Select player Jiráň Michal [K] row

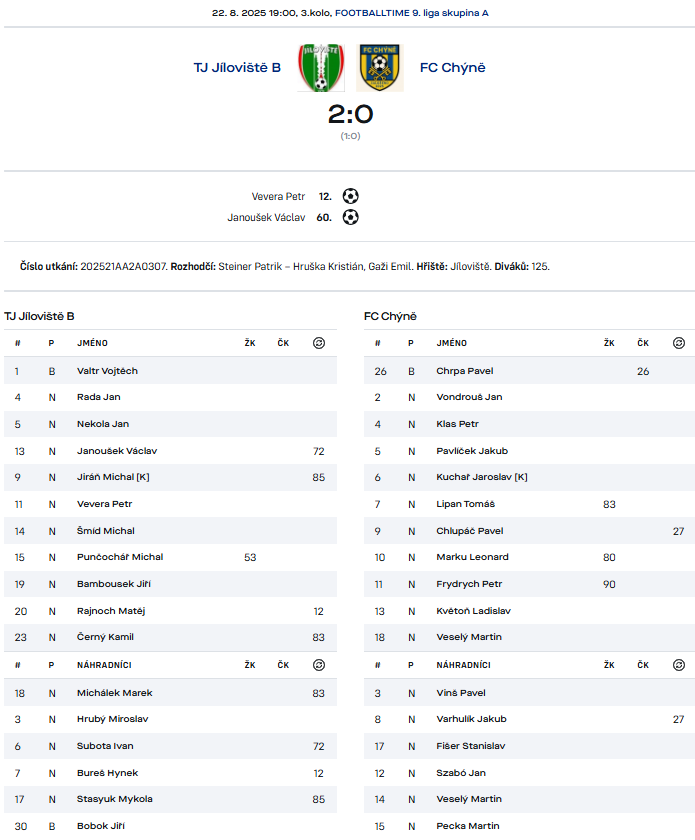pos(170,477)
